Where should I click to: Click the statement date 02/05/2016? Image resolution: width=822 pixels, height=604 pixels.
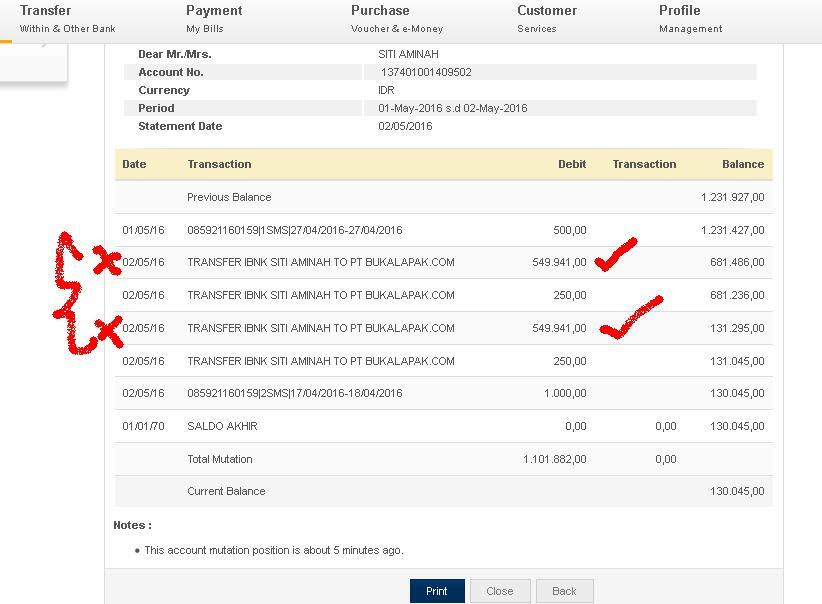tap(405, 126)
